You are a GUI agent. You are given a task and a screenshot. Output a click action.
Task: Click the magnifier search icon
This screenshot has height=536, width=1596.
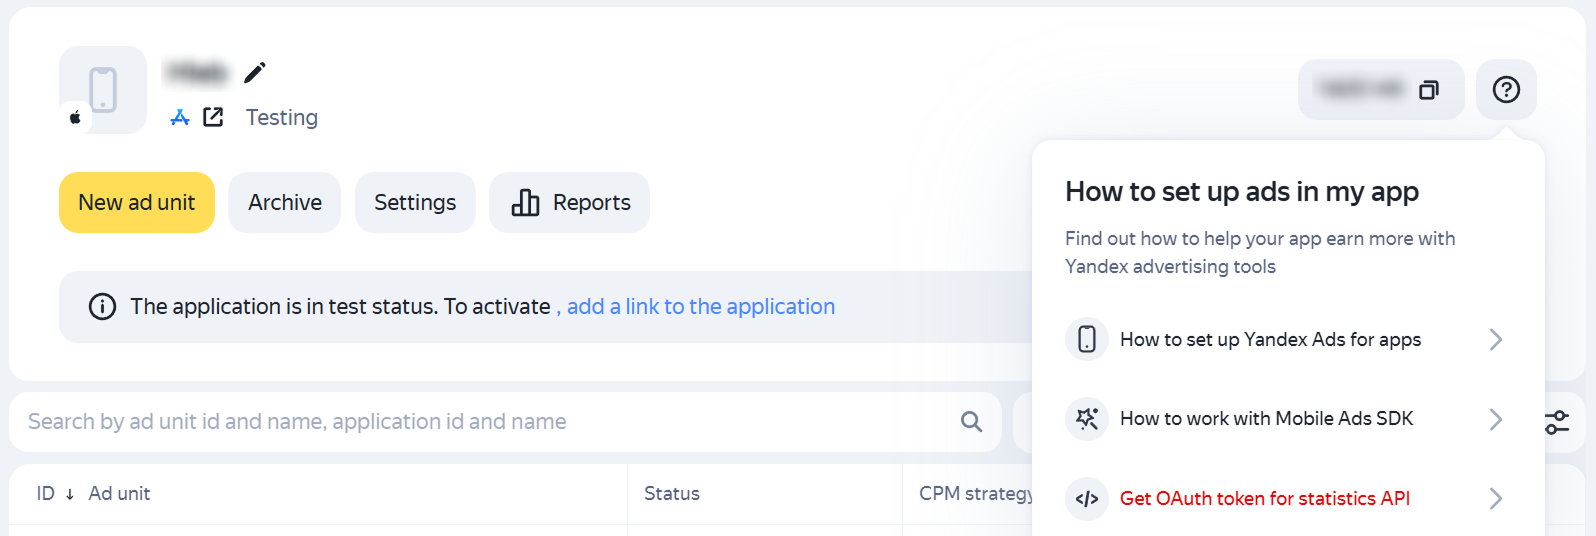pos(971,422)
